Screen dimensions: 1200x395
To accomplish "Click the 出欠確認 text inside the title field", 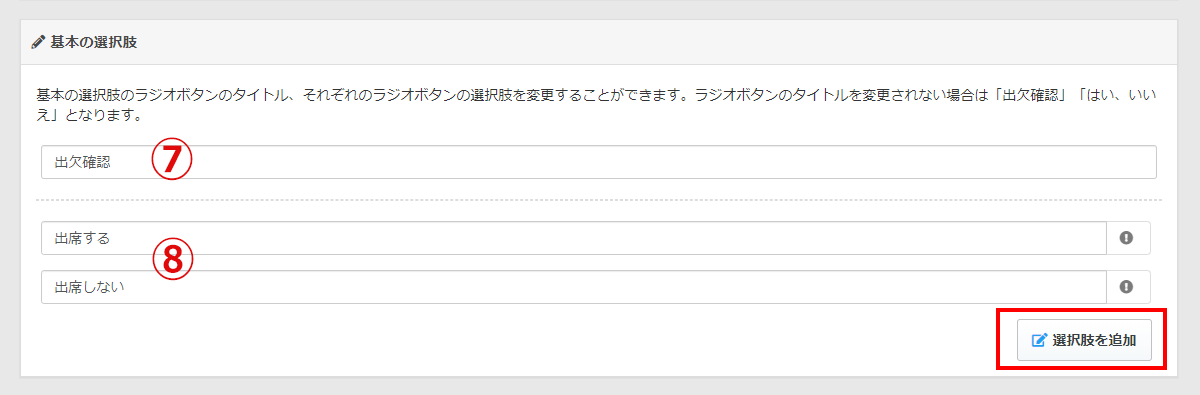I will coord(82,162).
